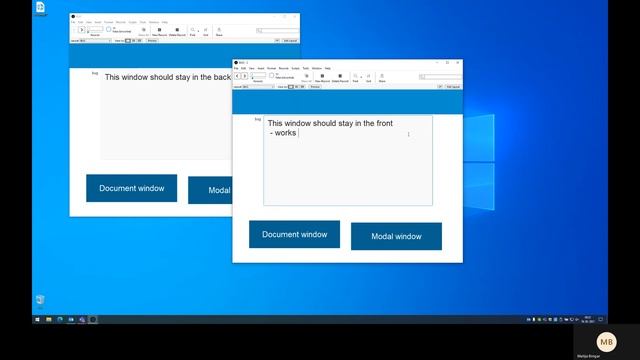Go to previous record in front window
This screenshot has width=640, height=360.
pyautogui.click(x=237, y=76)
